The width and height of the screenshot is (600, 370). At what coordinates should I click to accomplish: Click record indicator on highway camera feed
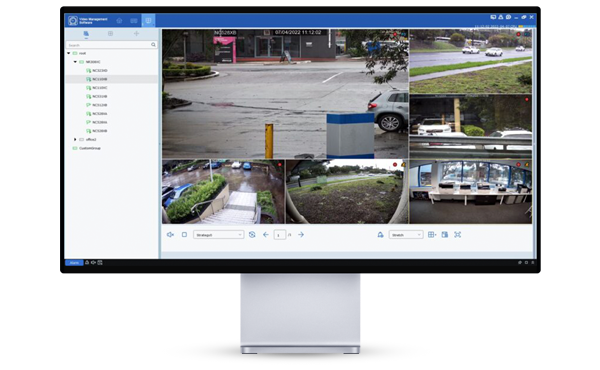(519, 34)
